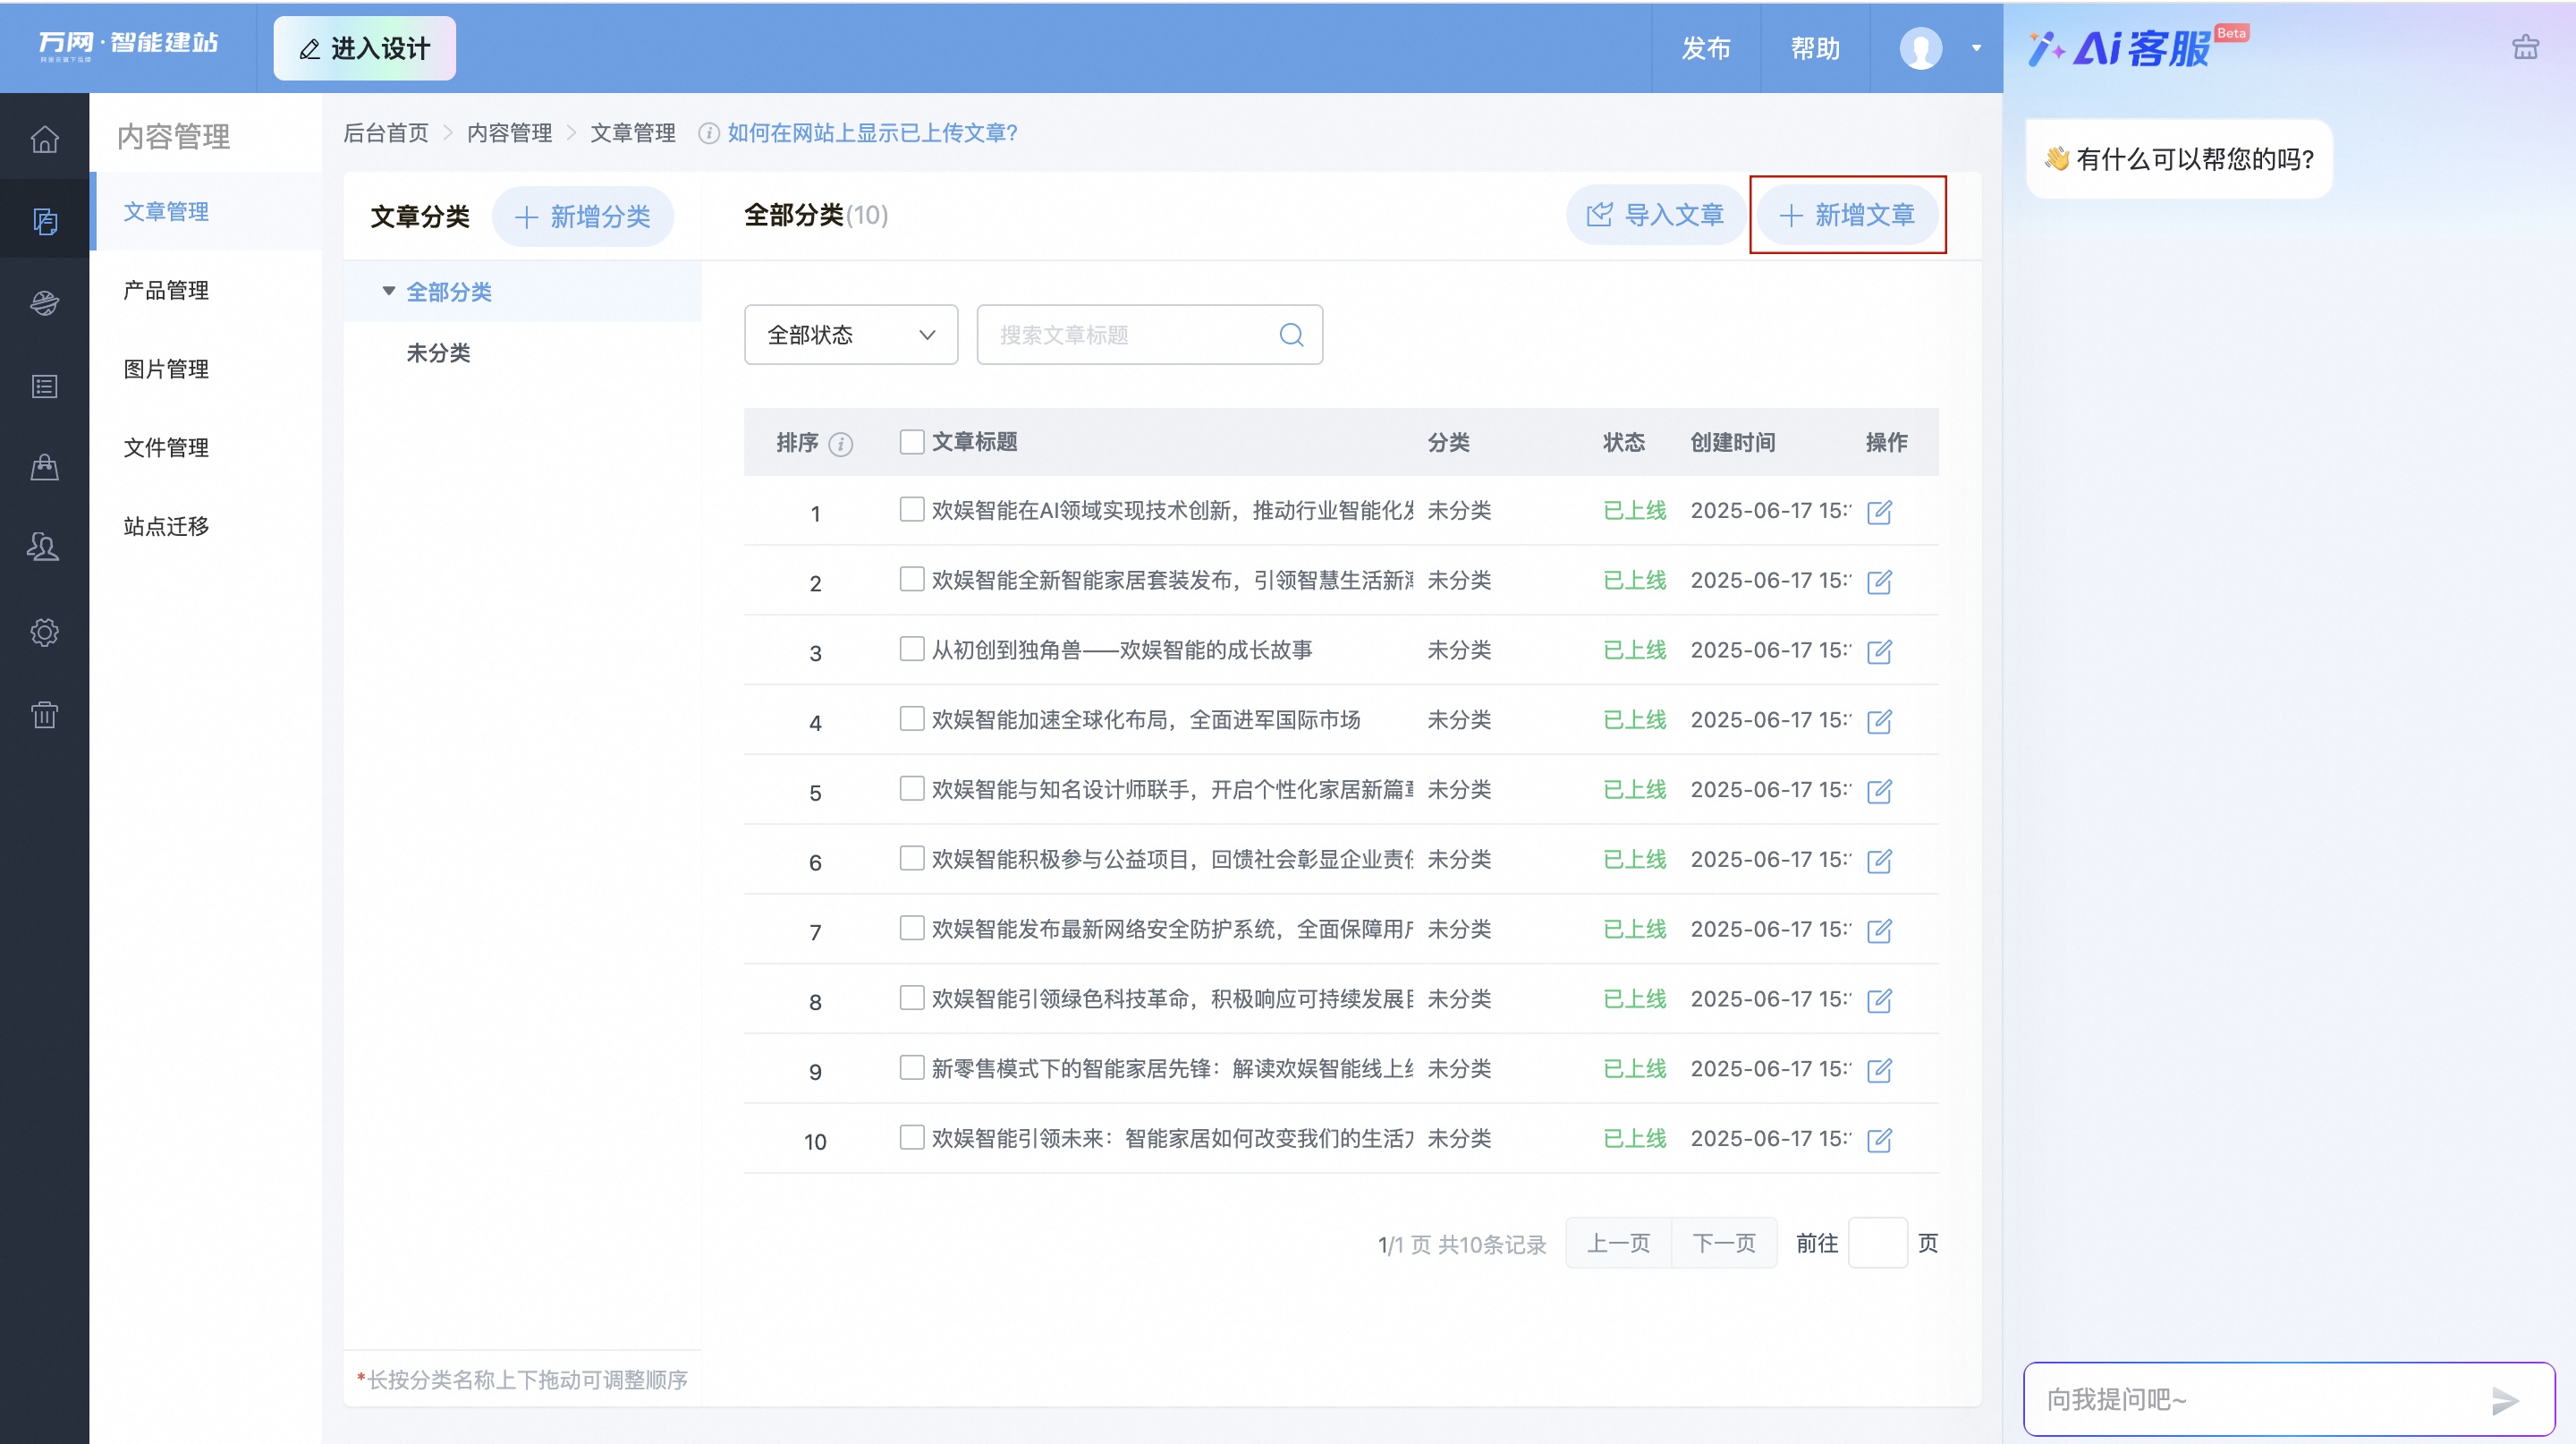Check the box for 欢娱智能在AI领域实现技术创新 article
Screen dimensions: 2576x1444
[x=911, y=509]
